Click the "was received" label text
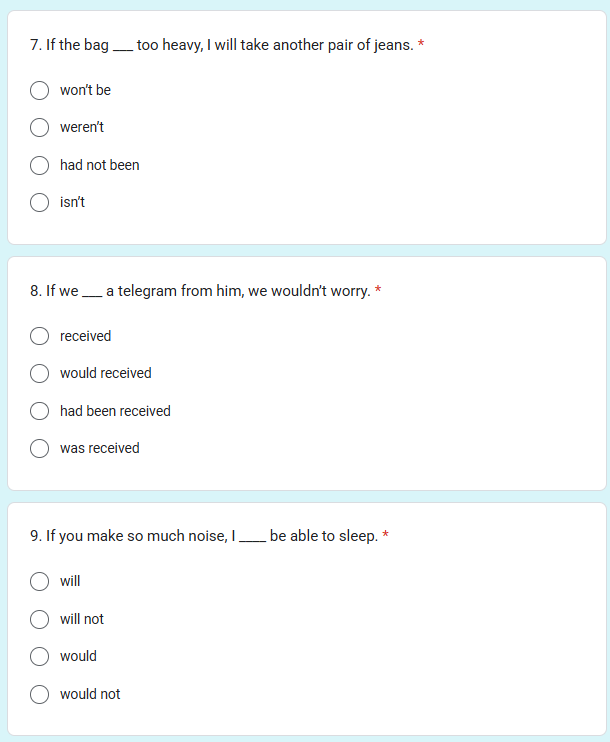The width and height of the screenshot is (610, 742). click(100, 448)
